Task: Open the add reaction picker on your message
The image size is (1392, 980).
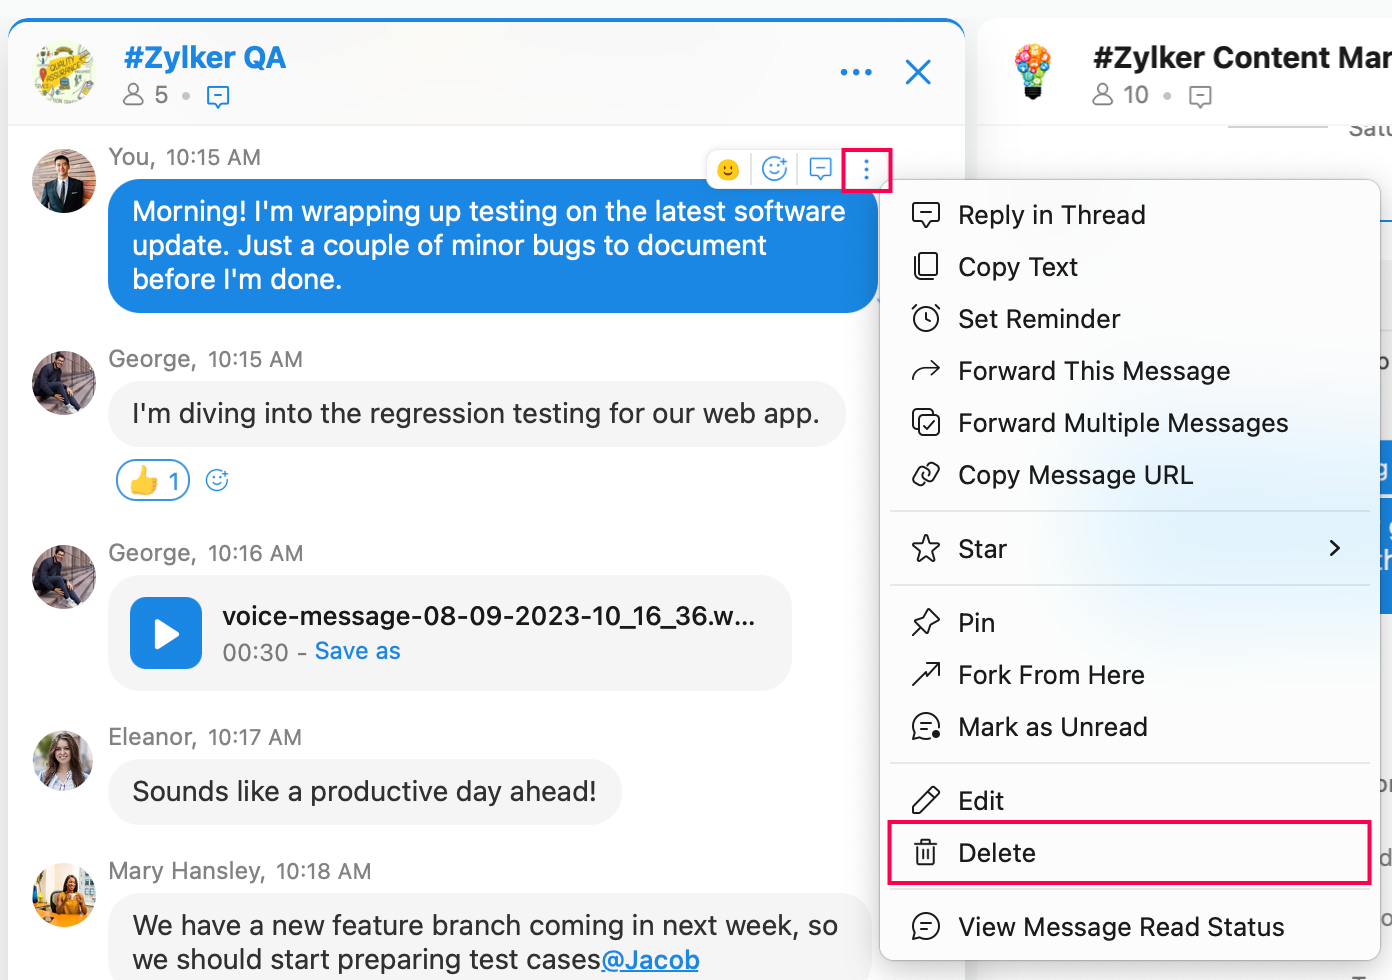Action: (774, 169)
